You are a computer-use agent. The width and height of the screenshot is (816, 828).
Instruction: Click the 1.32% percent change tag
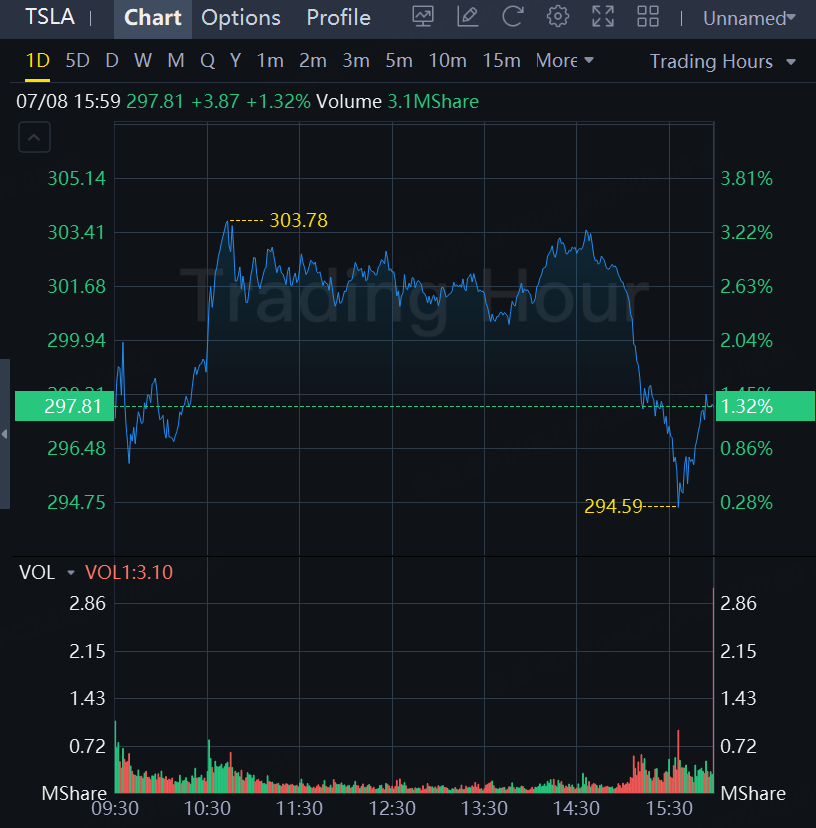[765, 406]
